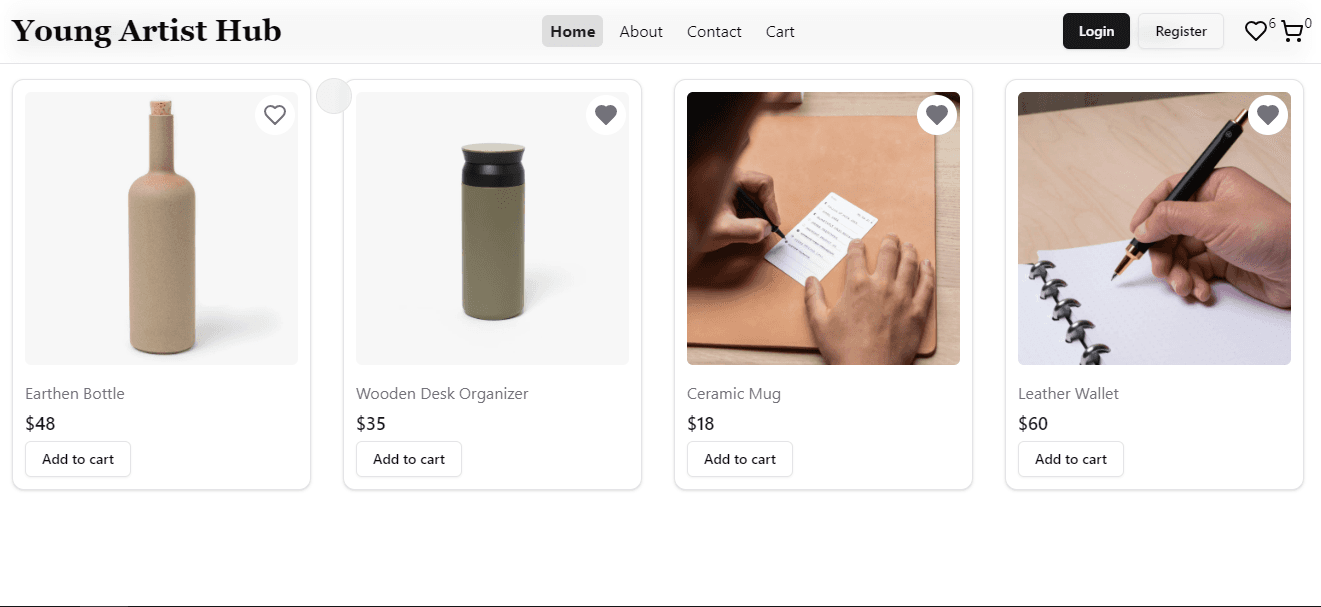Click the Register button
The height and width of the screenshot is (607, 1321).
click(x=1180, y=31)
